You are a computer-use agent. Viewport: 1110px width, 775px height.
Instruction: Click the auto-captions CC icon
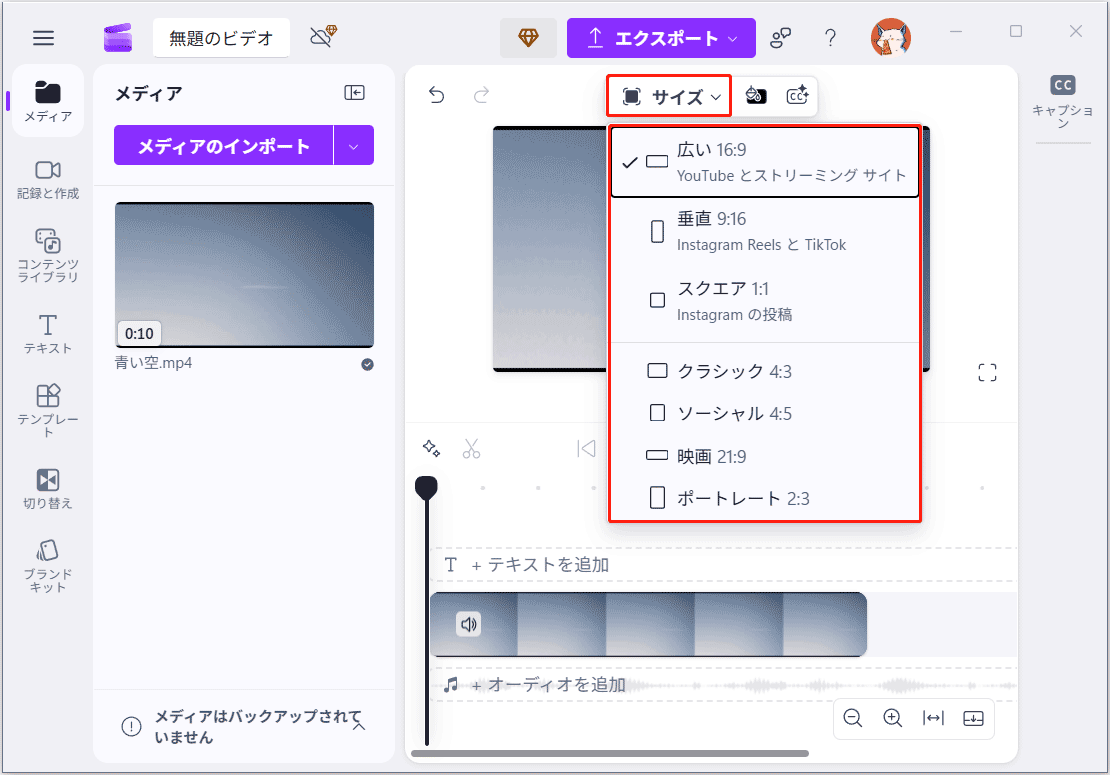[x=799, y=94]
